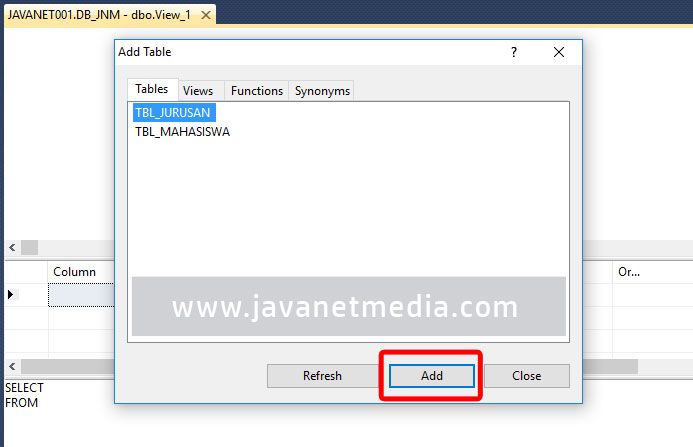Screen dimensions: 693x447
Task: Select the first row via its arrow indicator
Action: 11,294
